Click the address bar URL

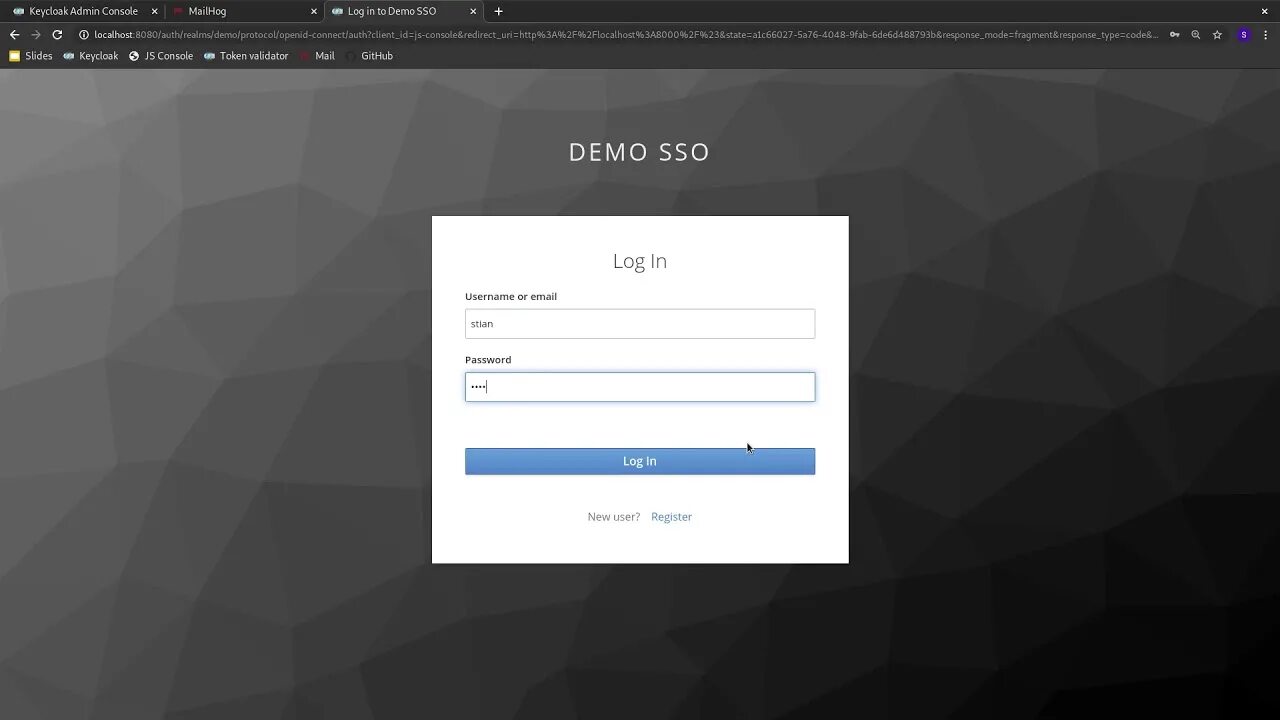pos(626,34)
